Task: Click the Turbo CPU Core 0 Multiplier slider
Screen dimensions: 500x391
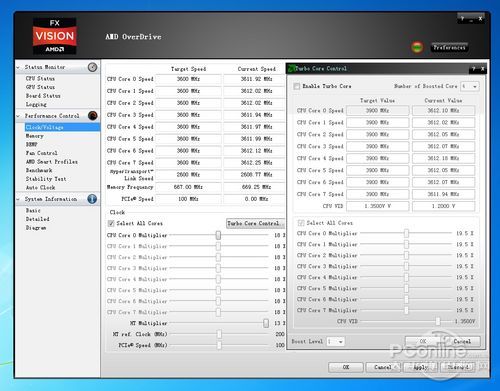Action: (x=406, y=233)
